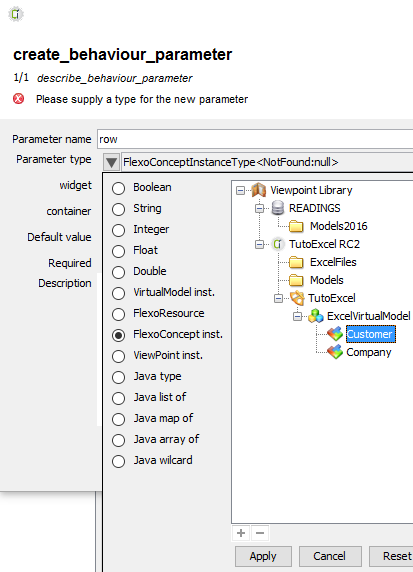Image resolution: width=413 pixels, height=572 pixels.
Task: Click the Parameter name text field
Action: tap(255, 139)
